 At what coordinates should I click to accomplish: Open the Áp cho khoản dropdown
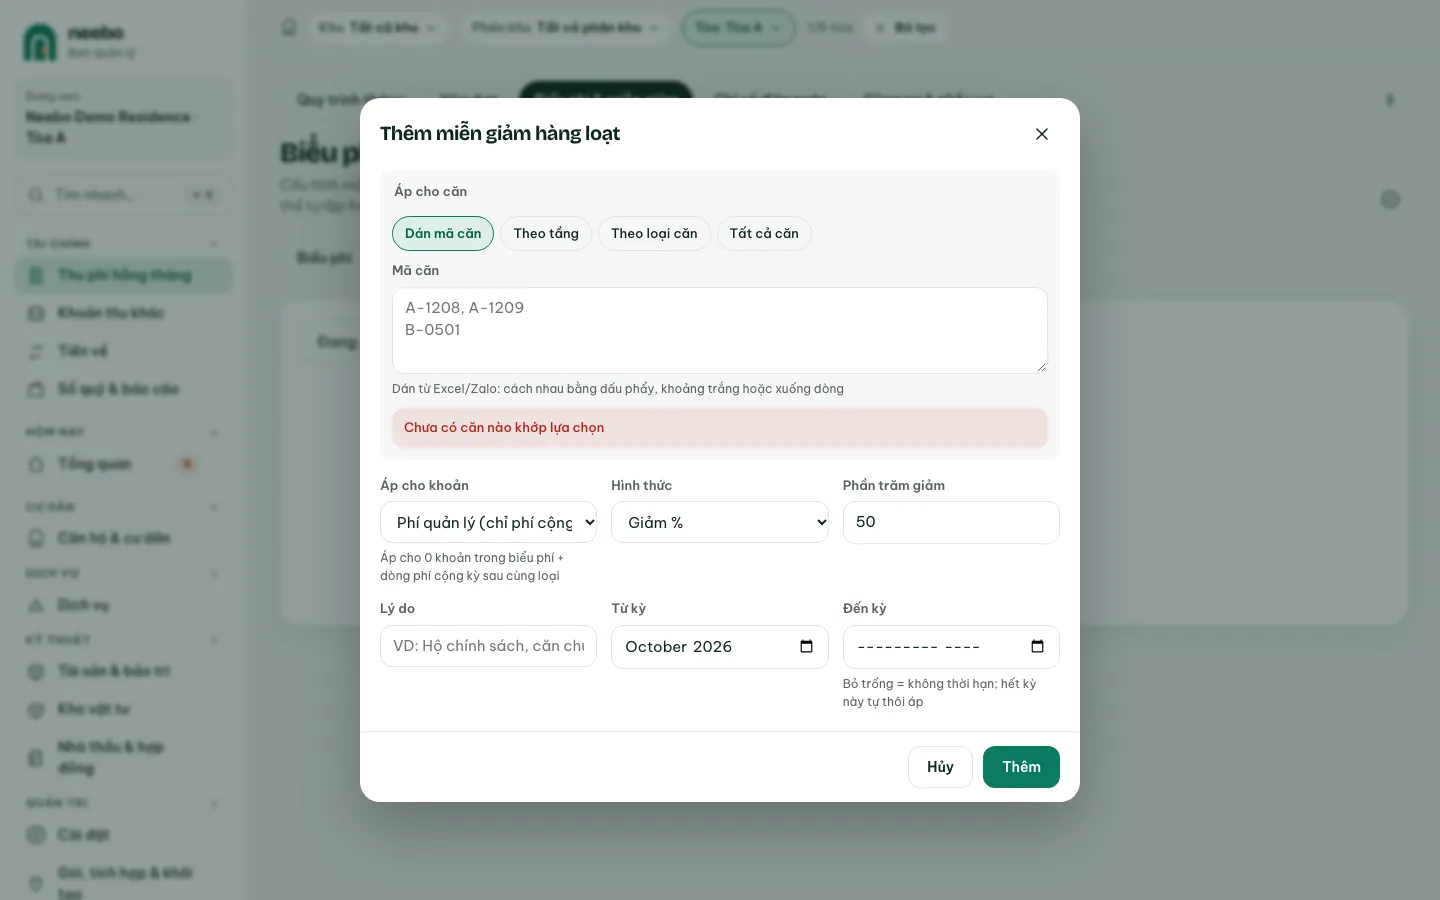point(488,522)
